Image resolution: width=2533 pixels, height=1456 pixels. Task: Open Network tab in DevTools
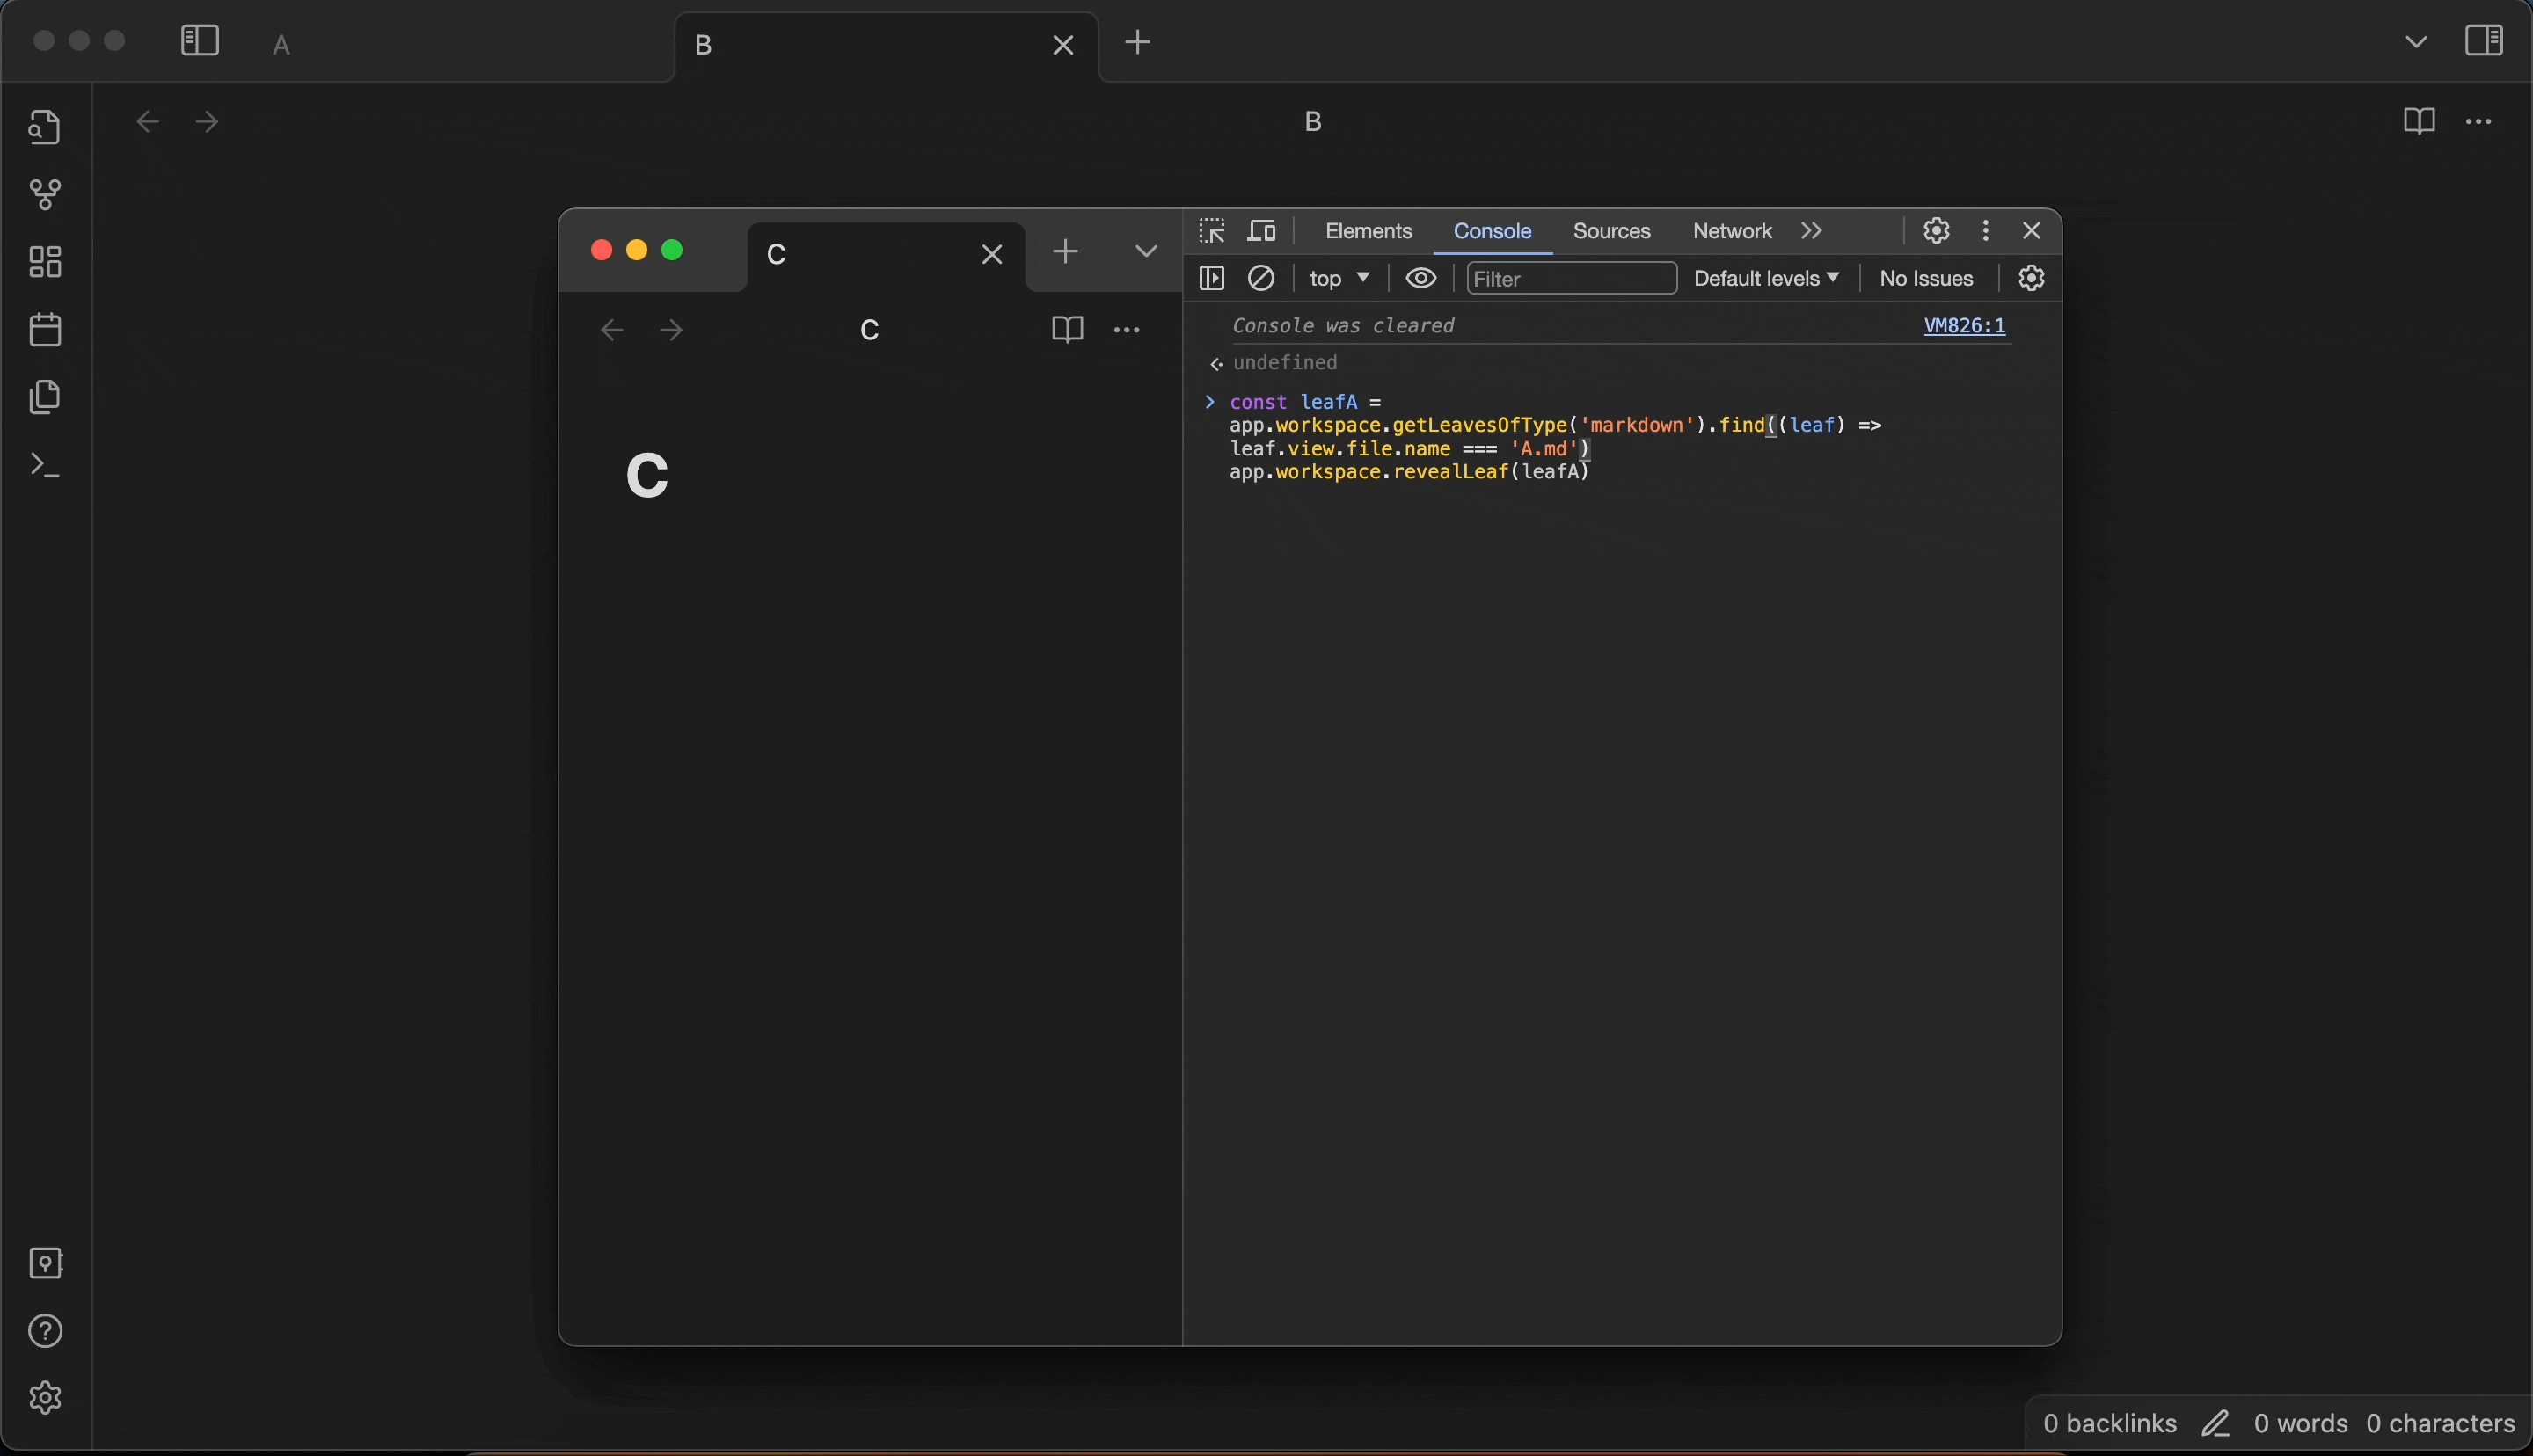click(1732, 232)
